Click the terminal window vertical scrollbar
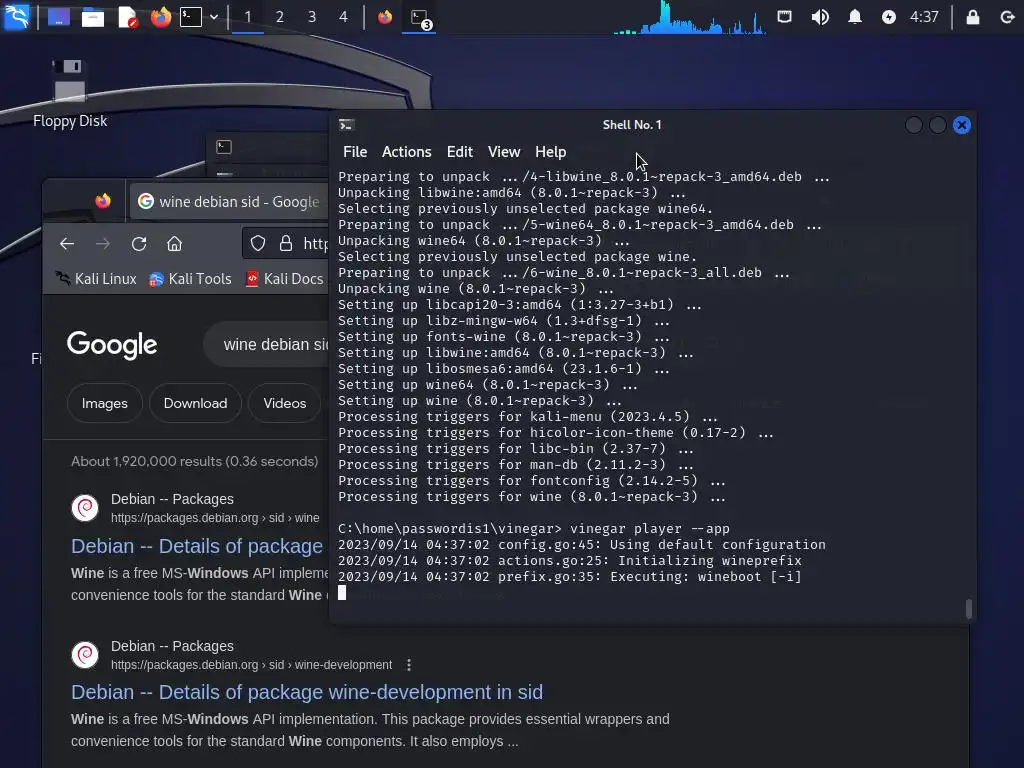Screen dimensions: 1024x768 coord(968,609)
